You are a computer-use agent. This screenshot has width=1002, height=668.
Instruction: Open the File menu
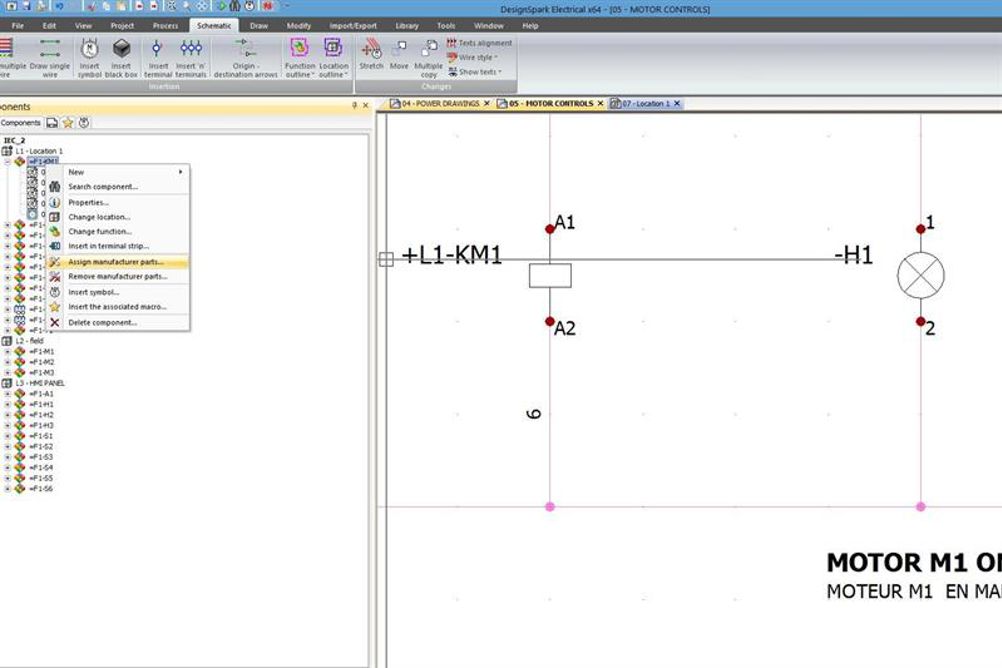[18, 26]
